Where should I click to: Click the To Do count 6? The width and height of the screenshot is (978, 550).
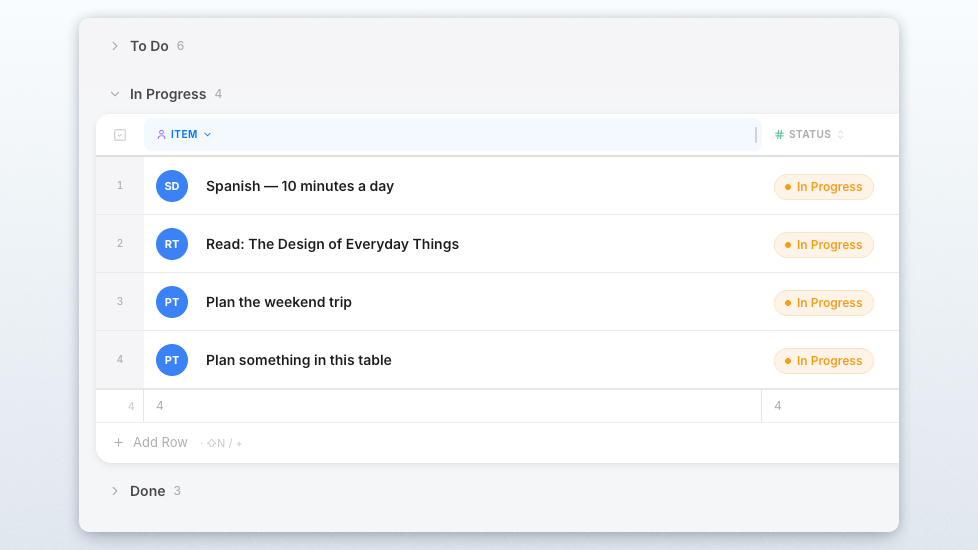180,46
